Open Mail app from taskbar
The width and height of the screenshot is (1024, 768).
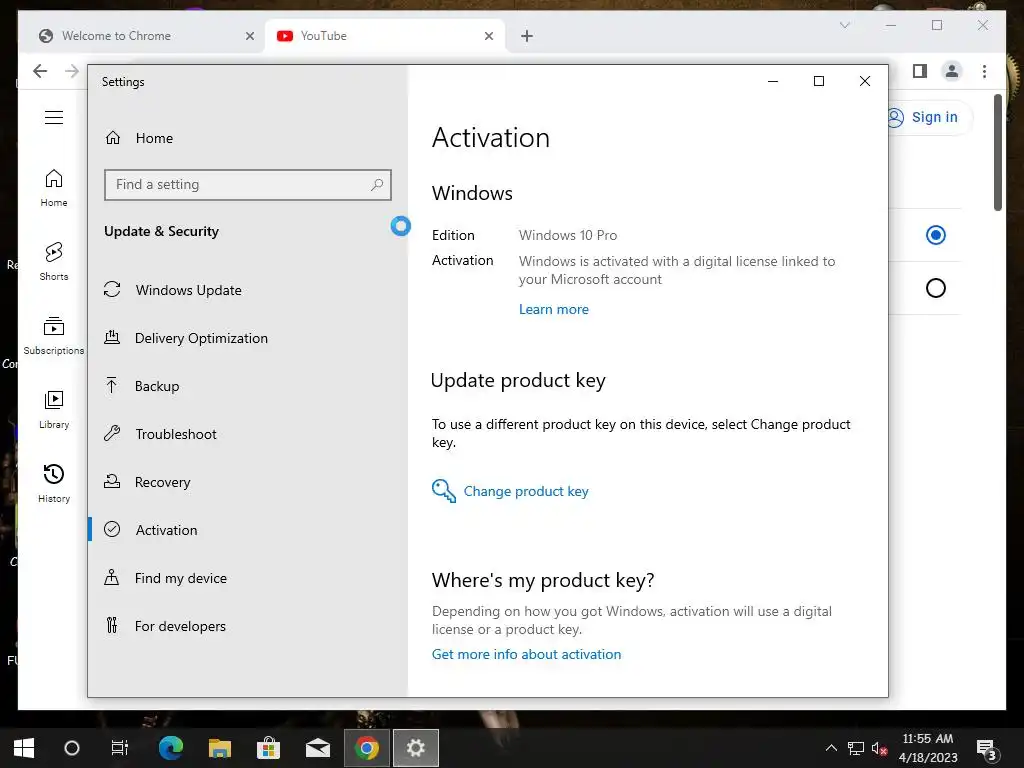click(318, 748)
